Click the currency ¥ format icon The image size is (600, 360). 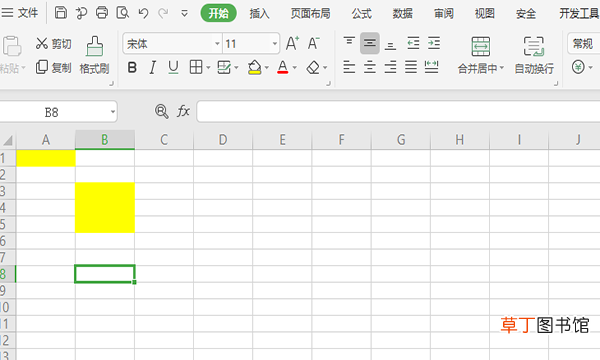(x=578, y=67)
